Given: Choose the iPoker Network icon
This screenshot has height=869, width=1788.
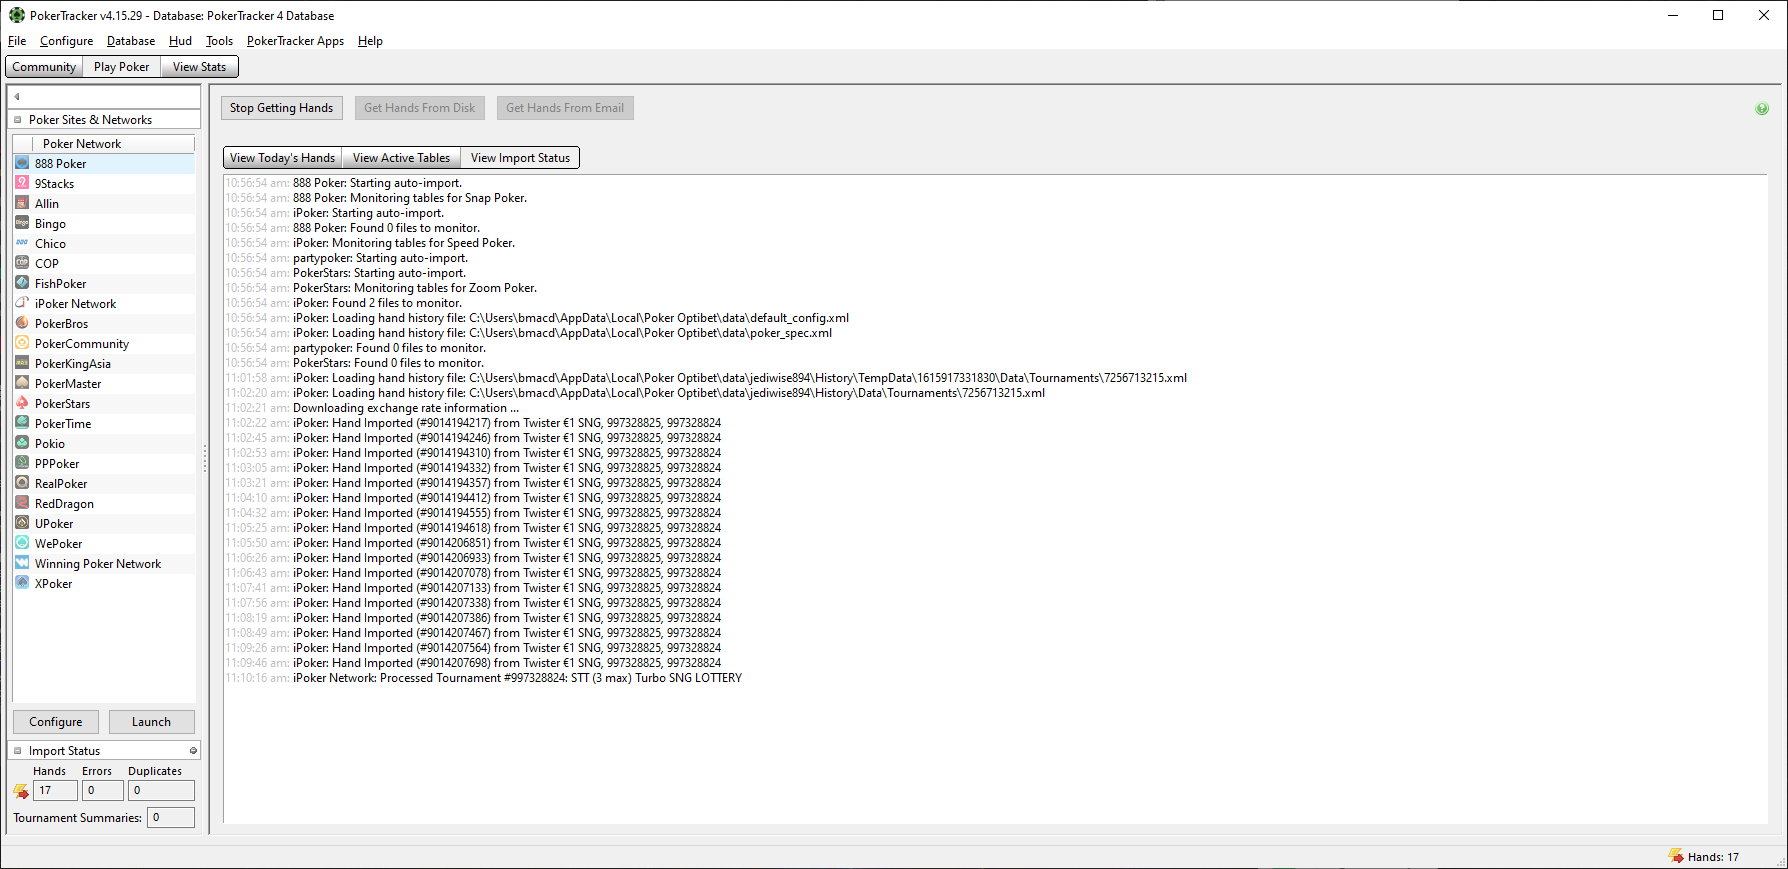Looking at the screenshot, I should [22, 303].
